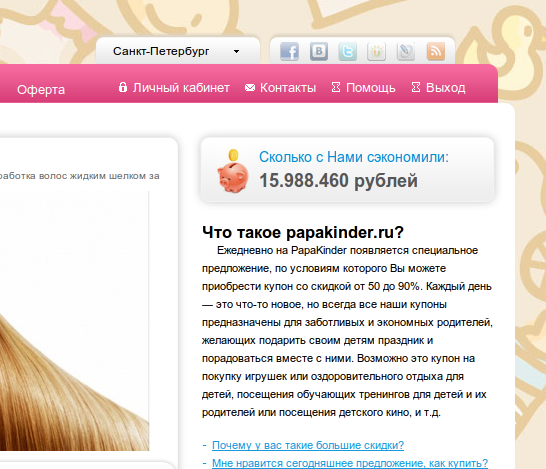Log out via Выход
This screenshot has height=469, width=546.
click(x=446, y=88)
